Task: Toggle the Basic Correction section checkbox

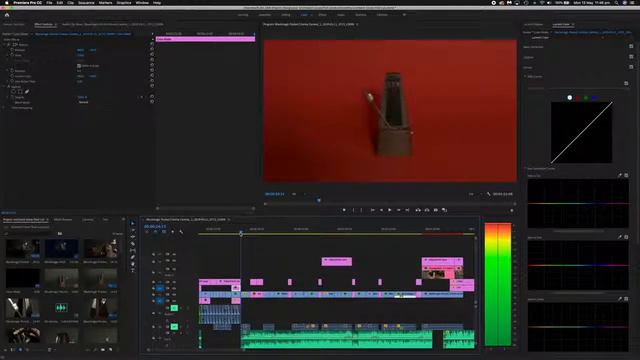Action: [x=631, y=47]
